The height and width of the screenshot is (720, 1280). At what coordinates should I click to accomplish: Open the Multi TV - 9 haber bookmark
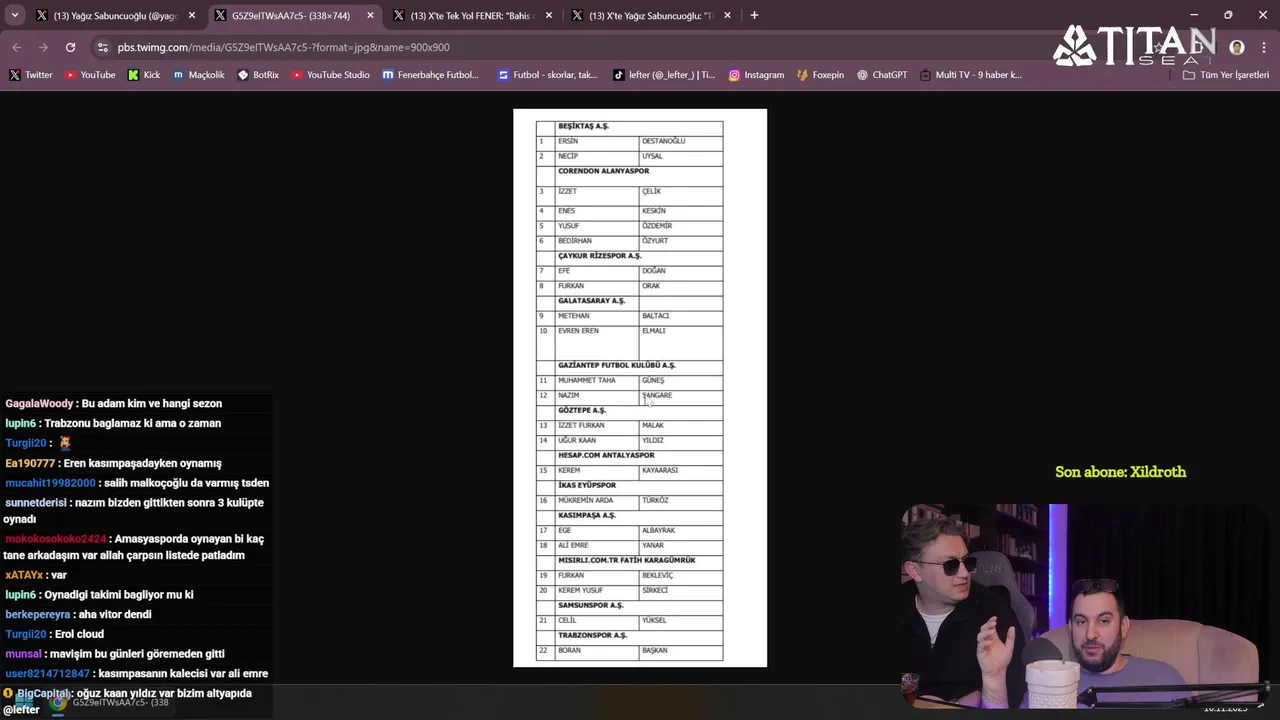(970, 75)
